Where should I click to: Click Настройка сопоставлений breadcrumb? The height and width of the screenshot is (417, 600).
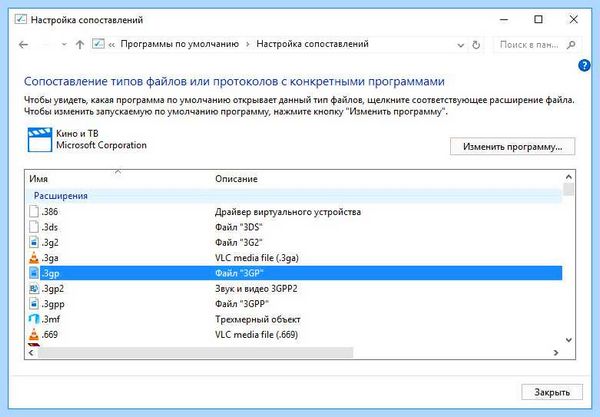pos(312,44)
